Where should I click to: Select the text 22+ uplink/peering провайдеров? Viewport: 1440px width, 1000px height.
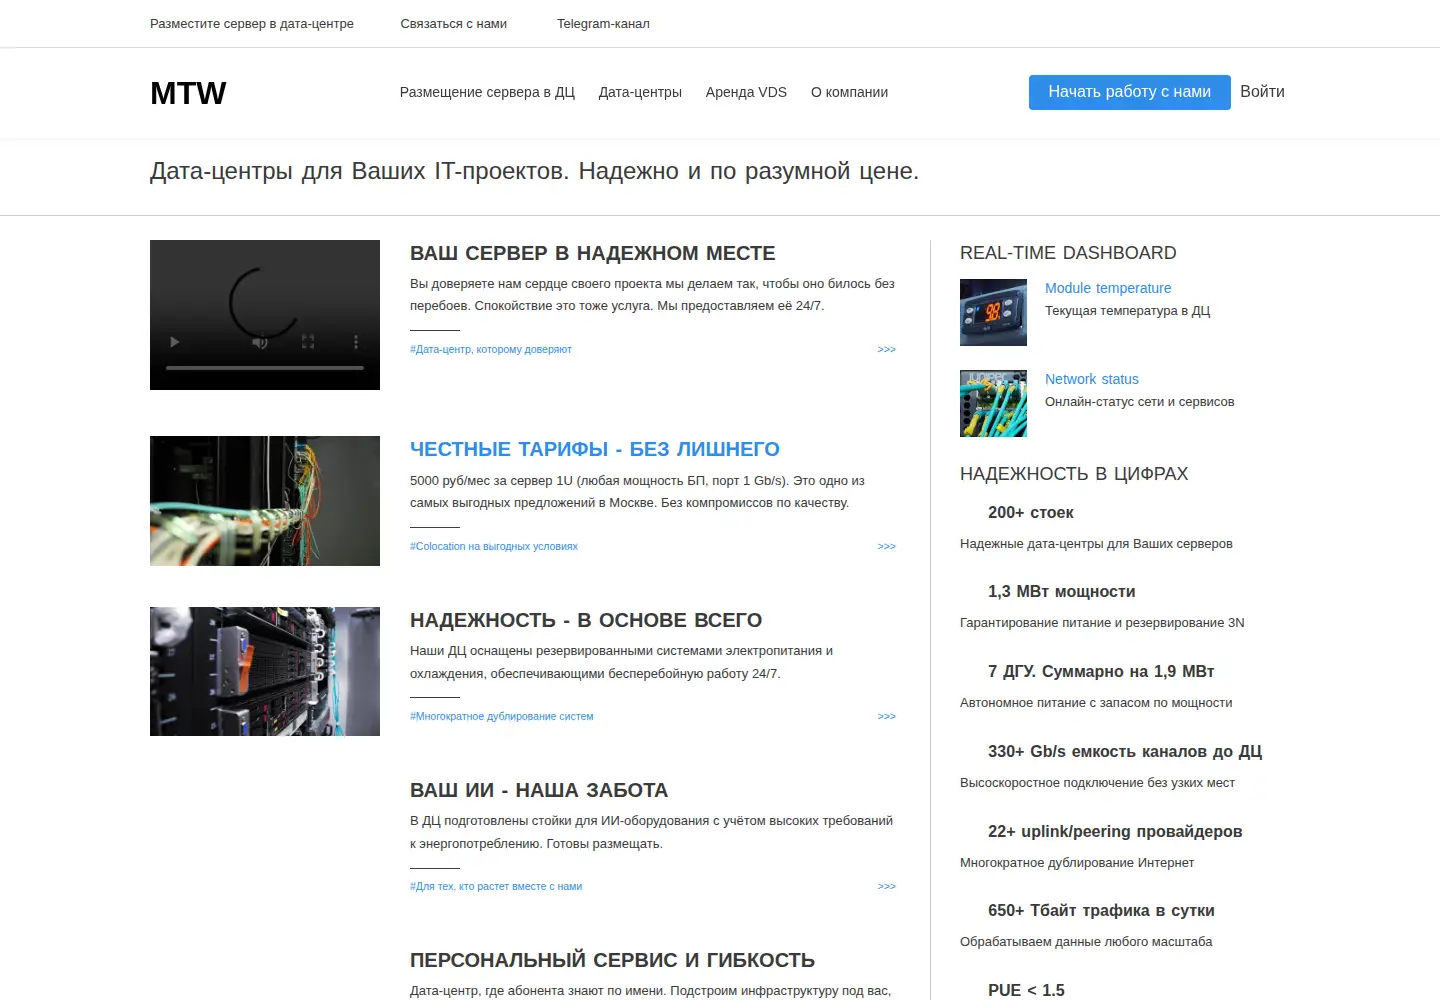pyautogui.click(x=1115, y=832)
